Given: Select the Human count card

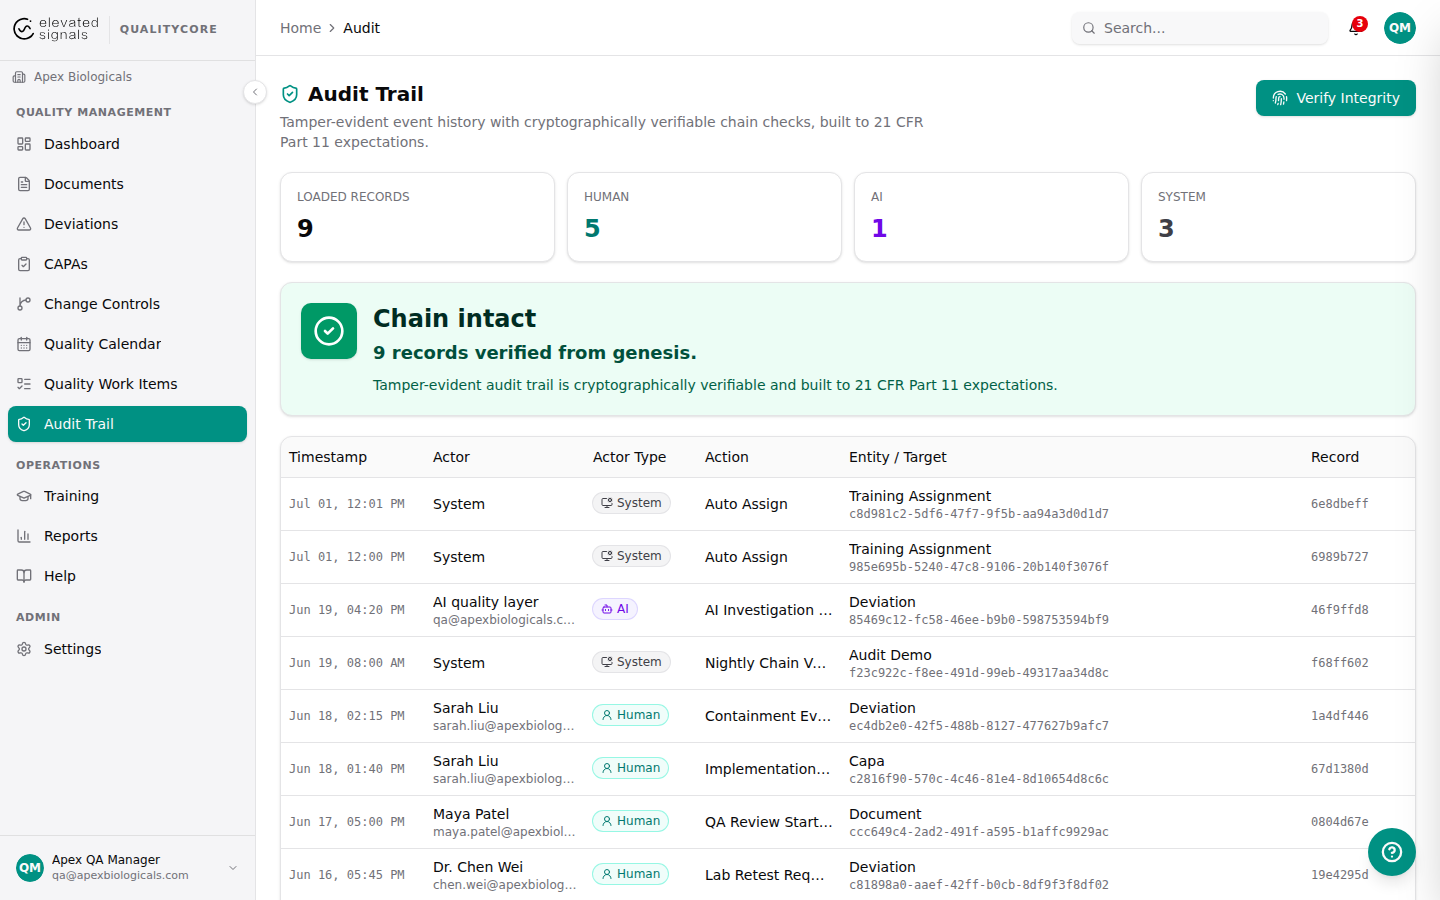Looking at the screenshot, I should tap(704, 217).
